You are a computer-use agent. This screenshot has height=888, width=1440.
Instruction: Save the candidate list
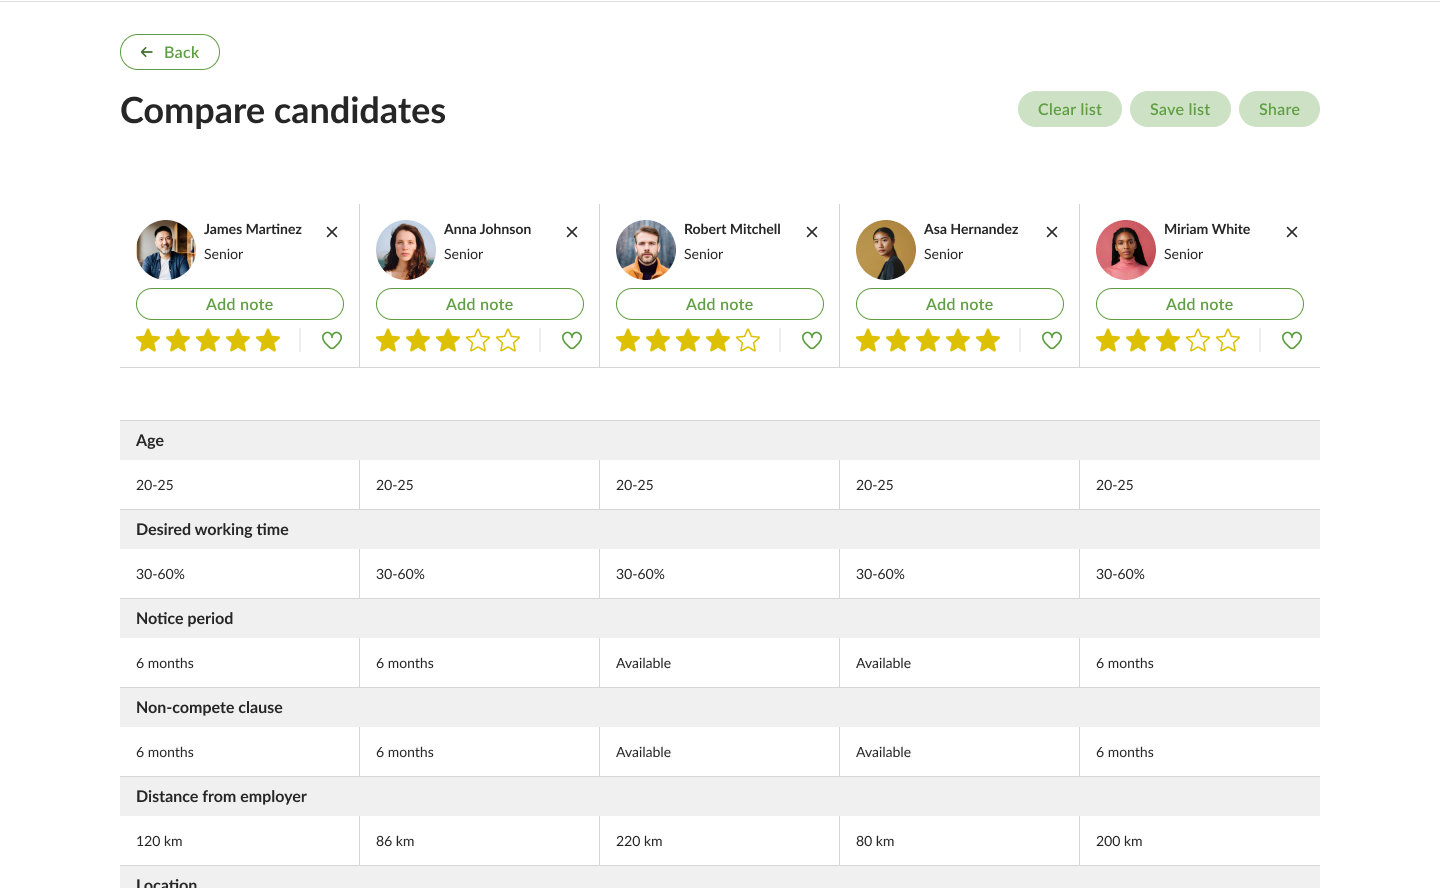(x=1180, y=110)
